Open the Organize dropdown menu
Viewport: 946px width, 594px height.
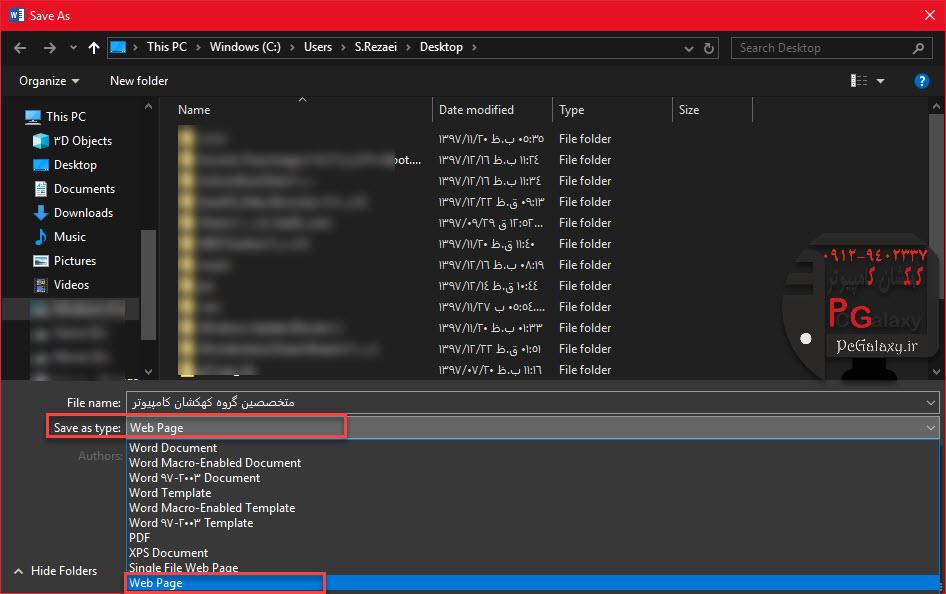tap(49, 81)
